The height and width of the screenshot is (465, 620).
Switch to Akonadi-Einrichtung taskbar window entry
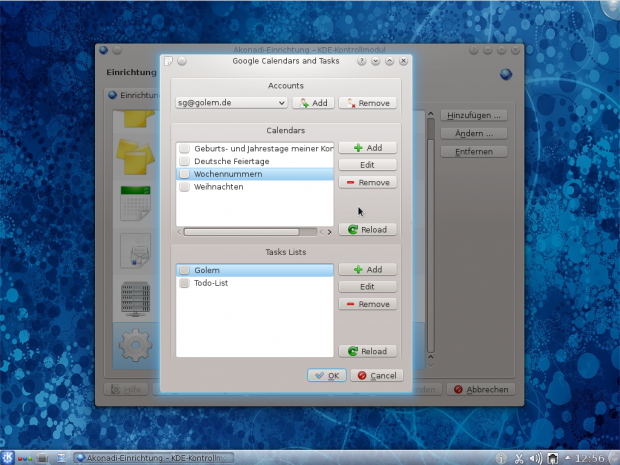[x=150, y=458]
